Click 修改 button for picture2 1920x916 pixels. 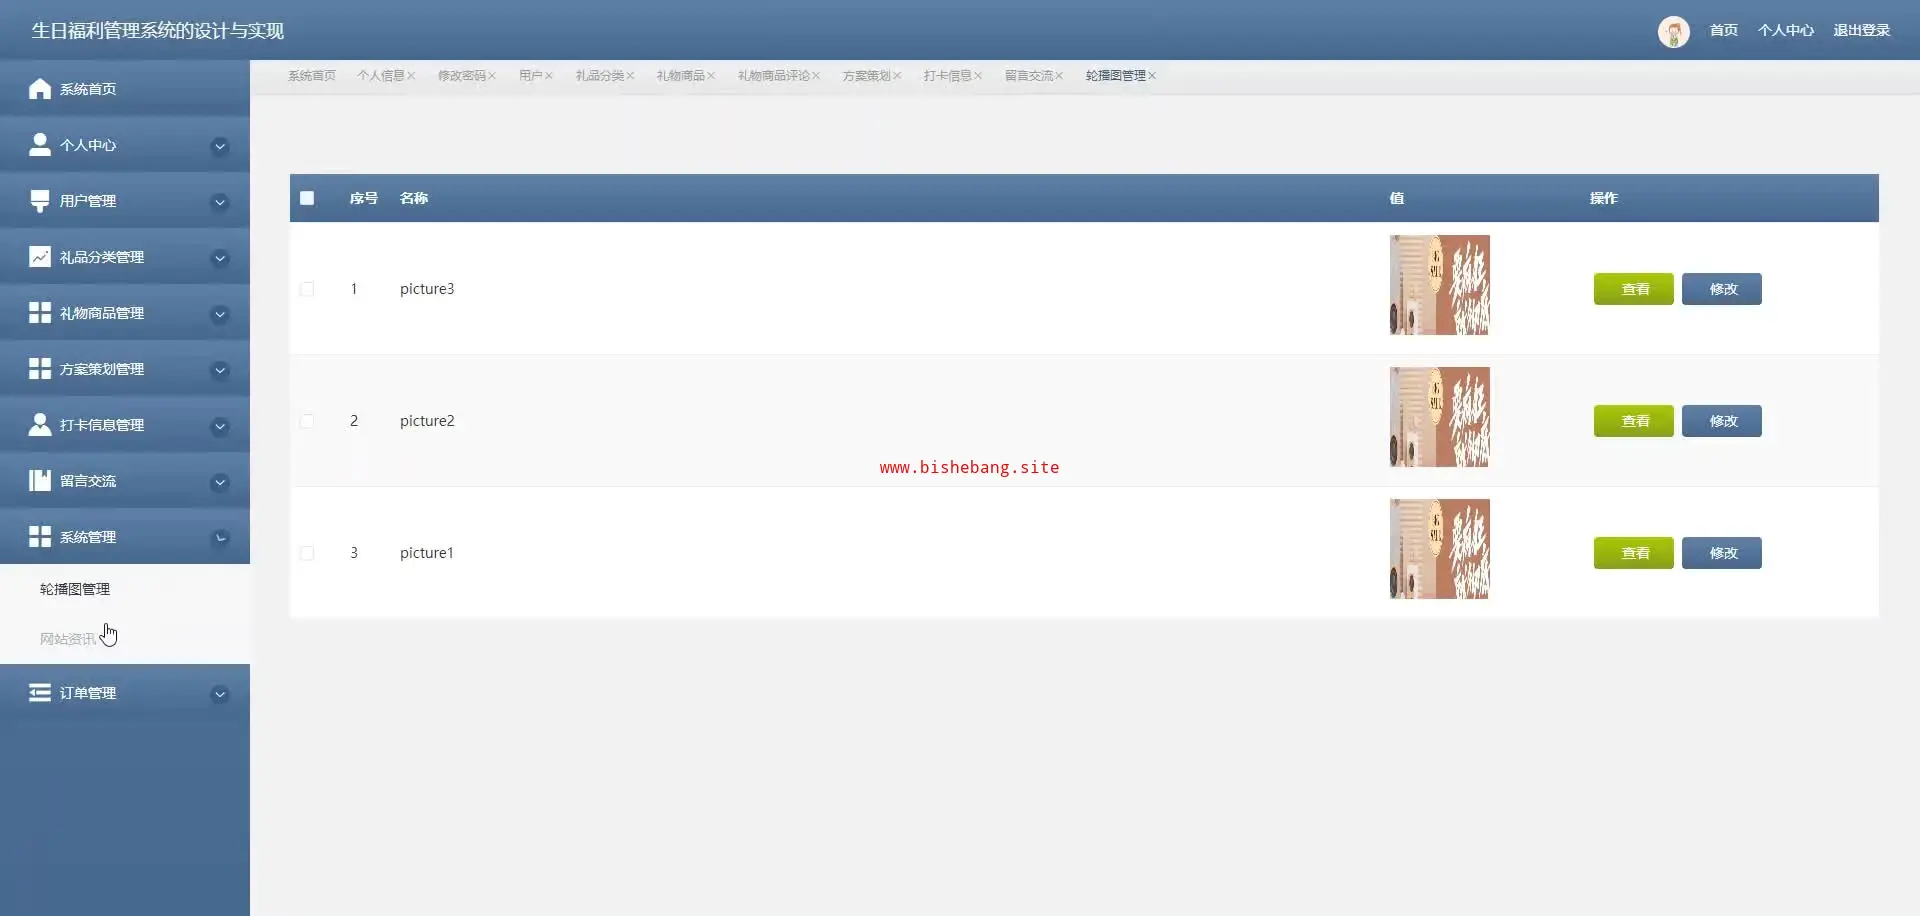(x=1722, y=421)
